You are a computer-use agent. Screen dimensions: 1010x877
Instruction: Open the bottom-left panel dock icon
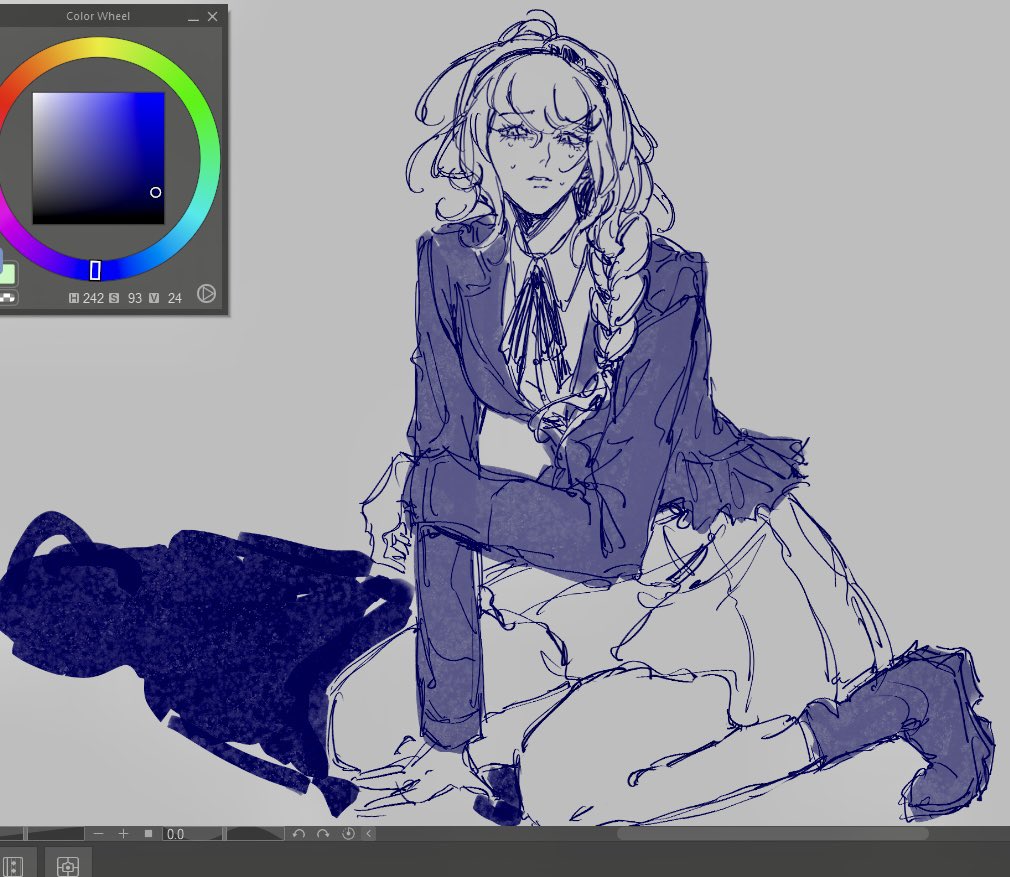(12, 865)
